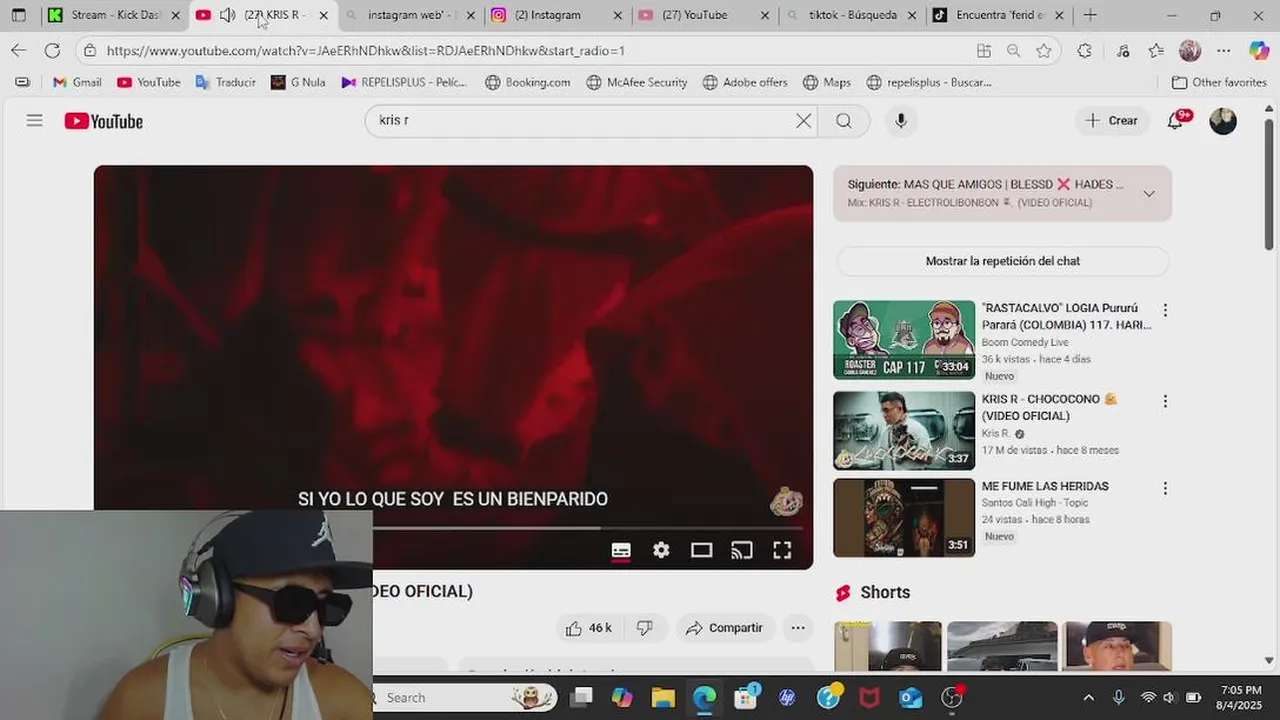Open the Favorites list star icon

[1157, 50]
